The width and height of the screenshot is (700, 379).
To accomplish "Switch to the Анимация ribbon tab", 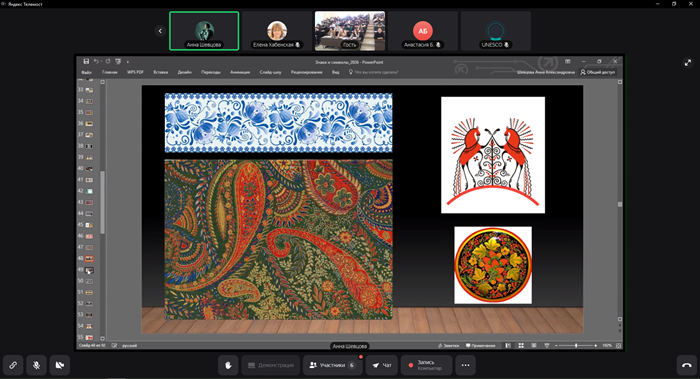I will pos(240,72).
